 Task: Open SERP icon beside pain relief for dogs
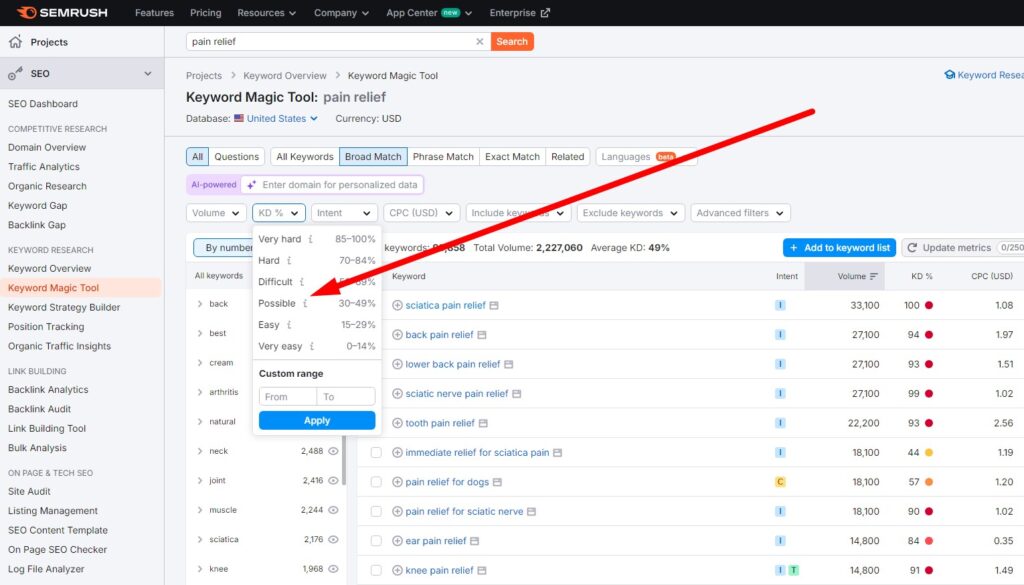coord(497,482)
